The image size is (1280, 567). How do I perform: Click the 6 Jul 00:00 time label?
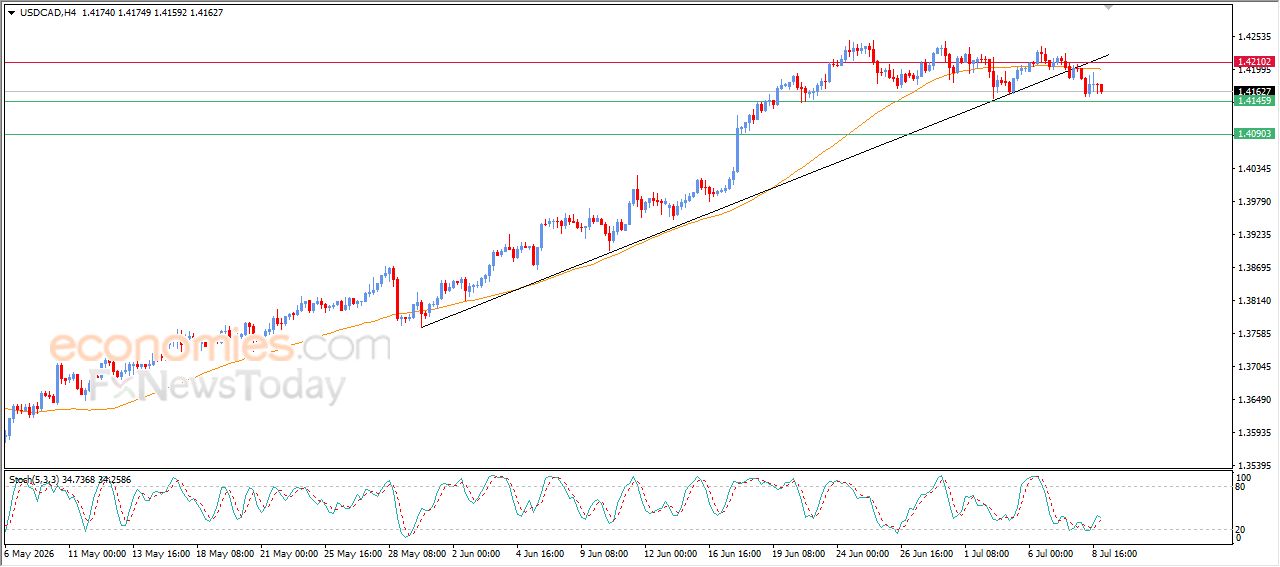(x=1053, y=553)
